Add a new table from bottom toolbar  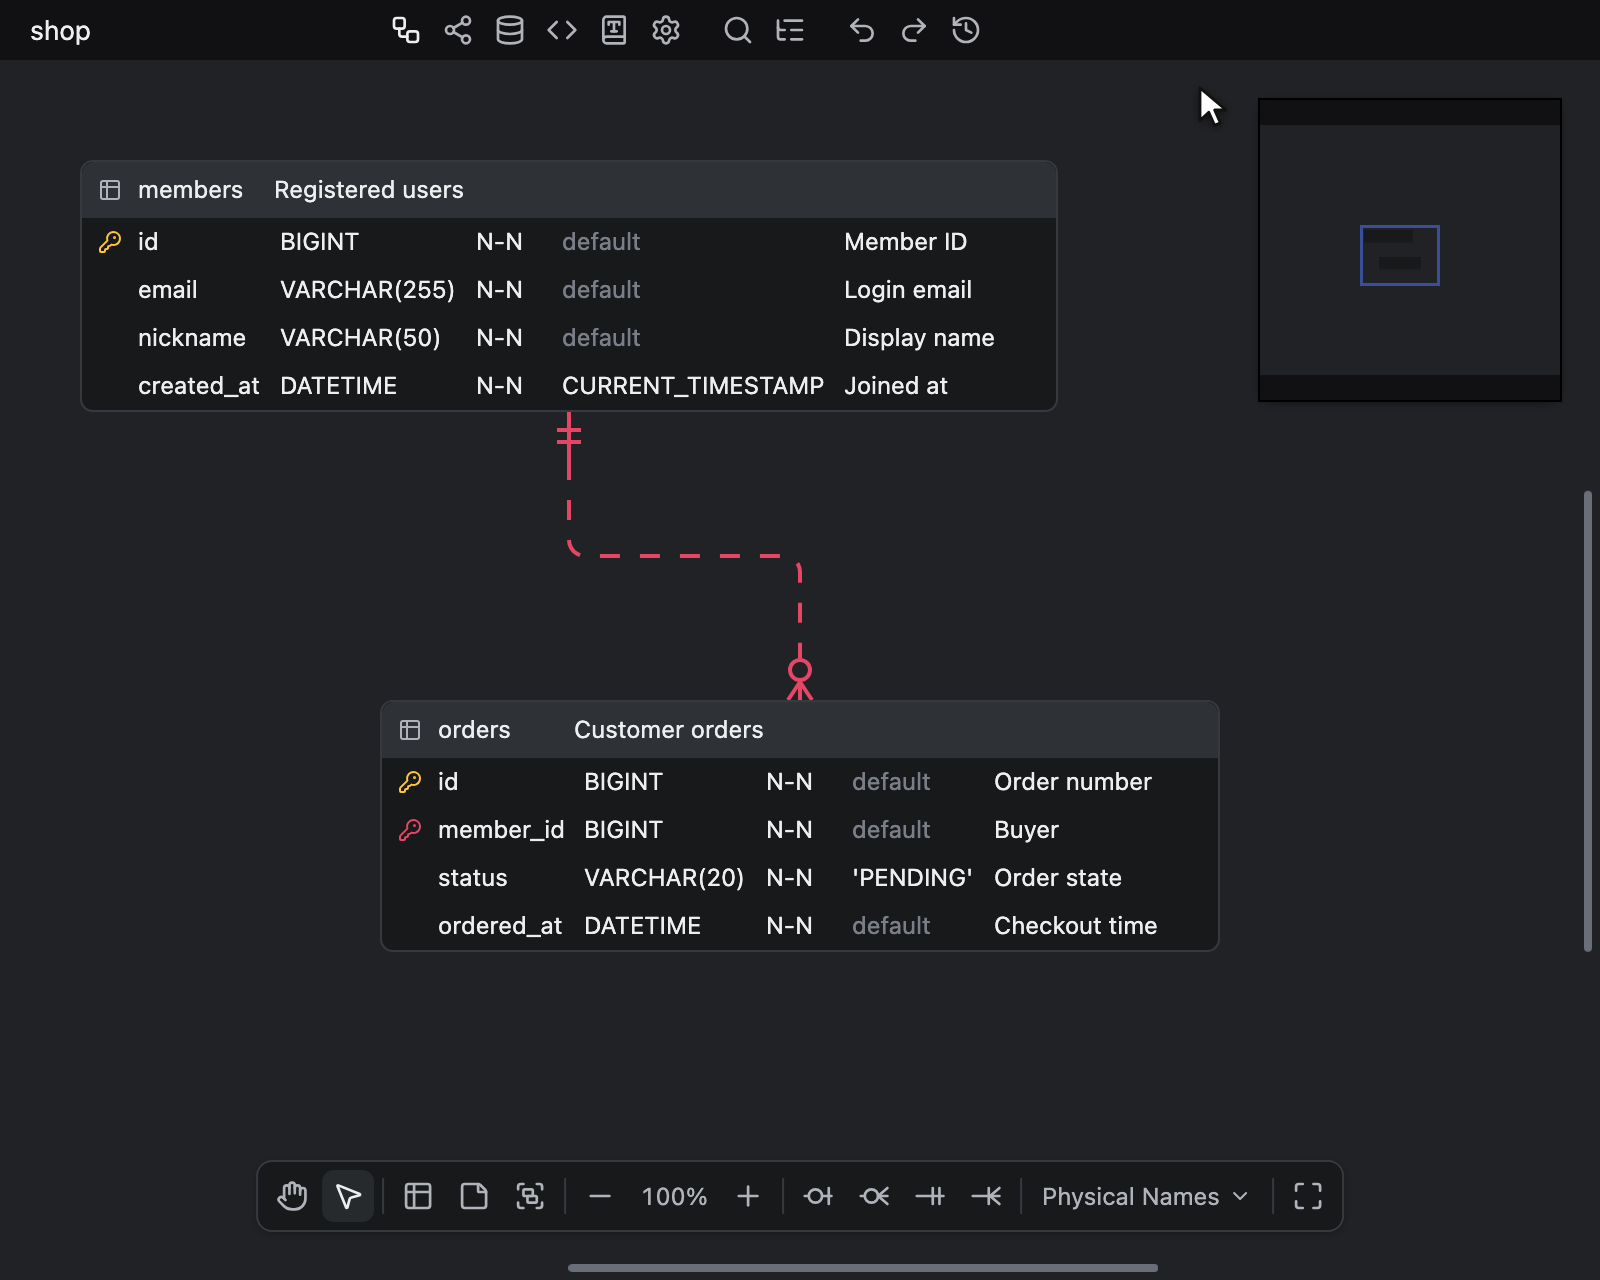pos(418,1196)
